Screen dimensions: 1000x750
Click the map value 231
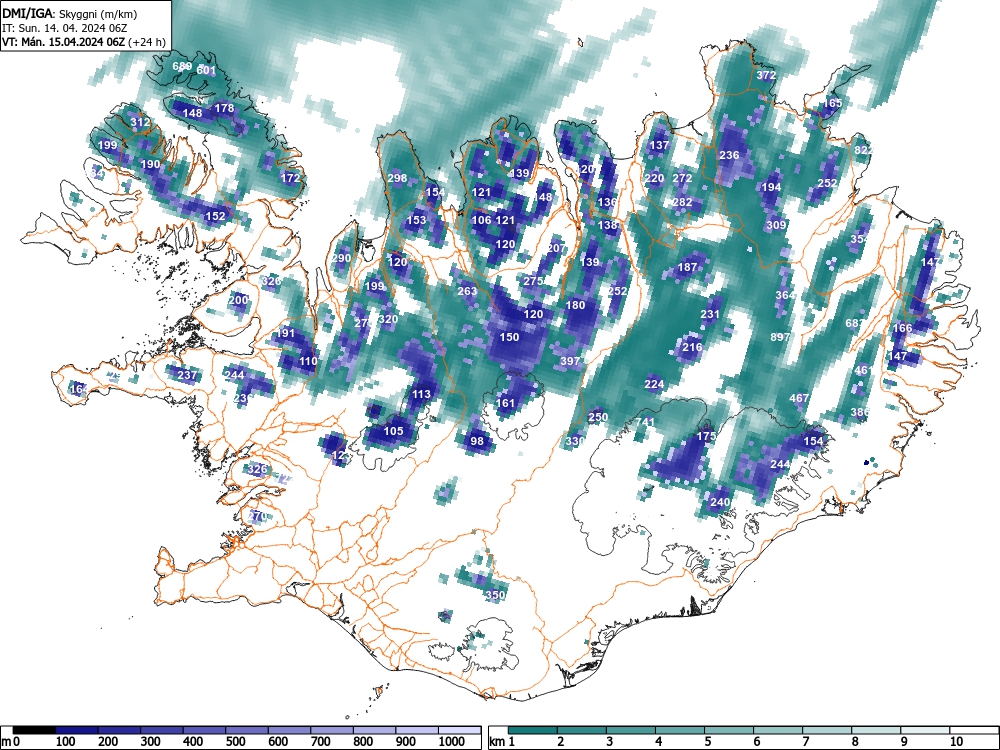click(x=710, y=314)
